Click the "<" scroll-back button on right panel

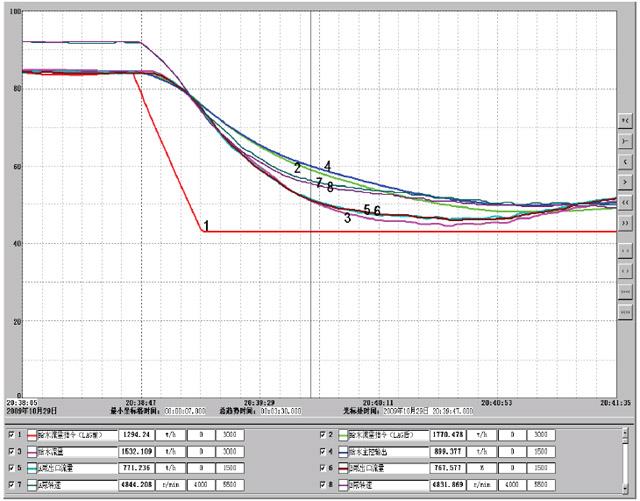coord(626,160)
